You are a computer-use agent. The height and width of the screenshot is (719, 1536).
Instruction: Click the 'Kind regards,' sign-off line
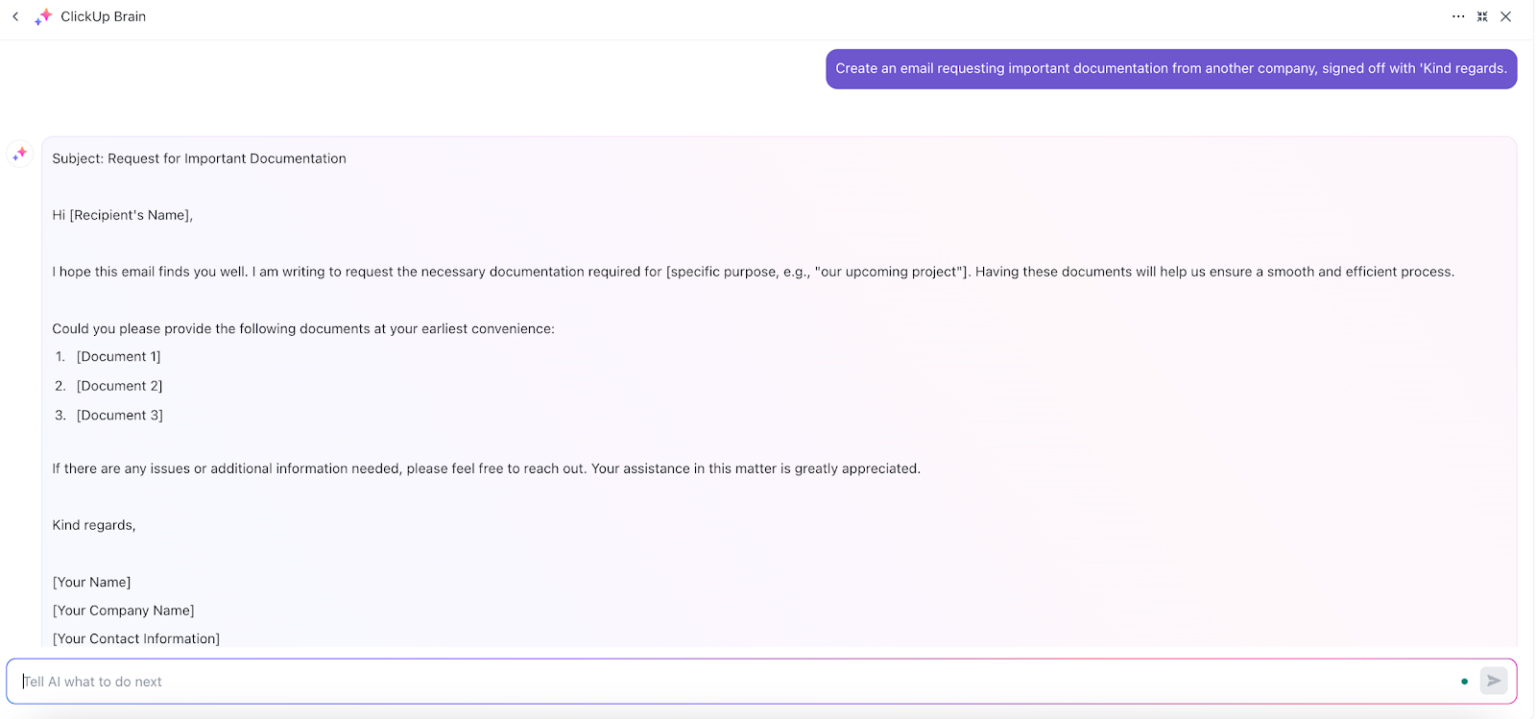pyautogui.click(x=93, y=524)
